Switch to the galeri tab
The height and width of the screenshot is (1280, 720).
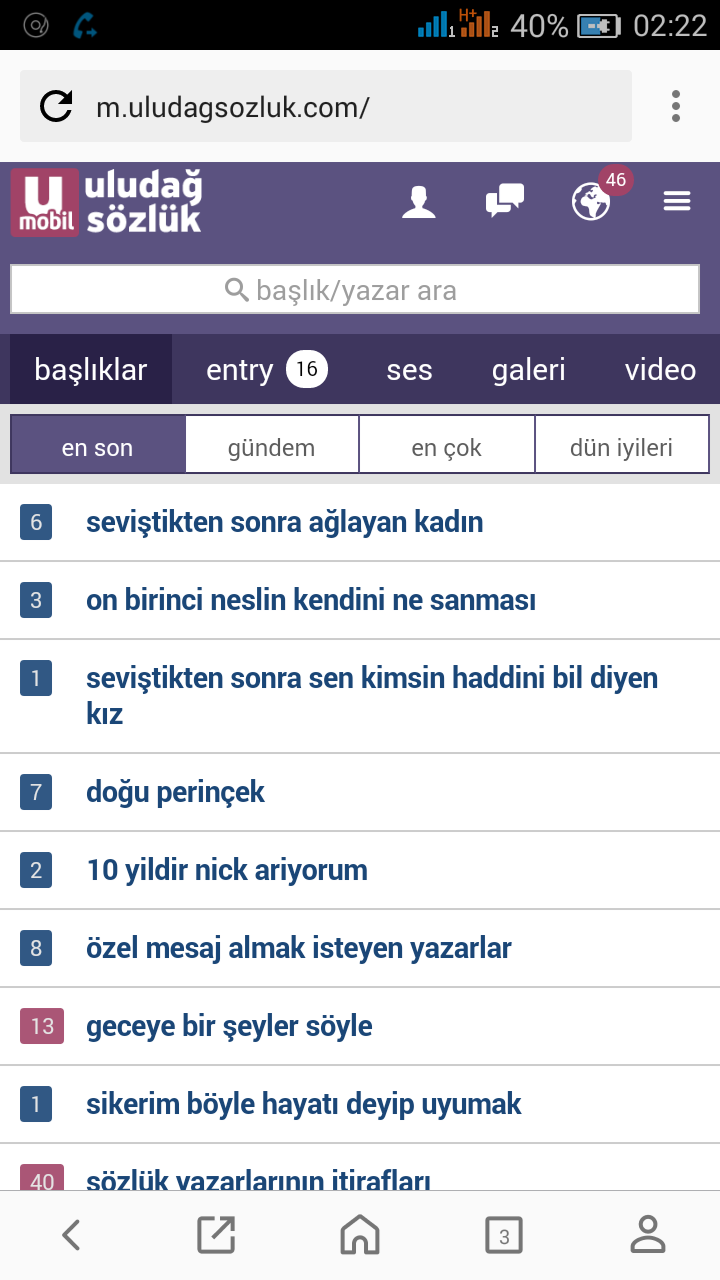528,370
